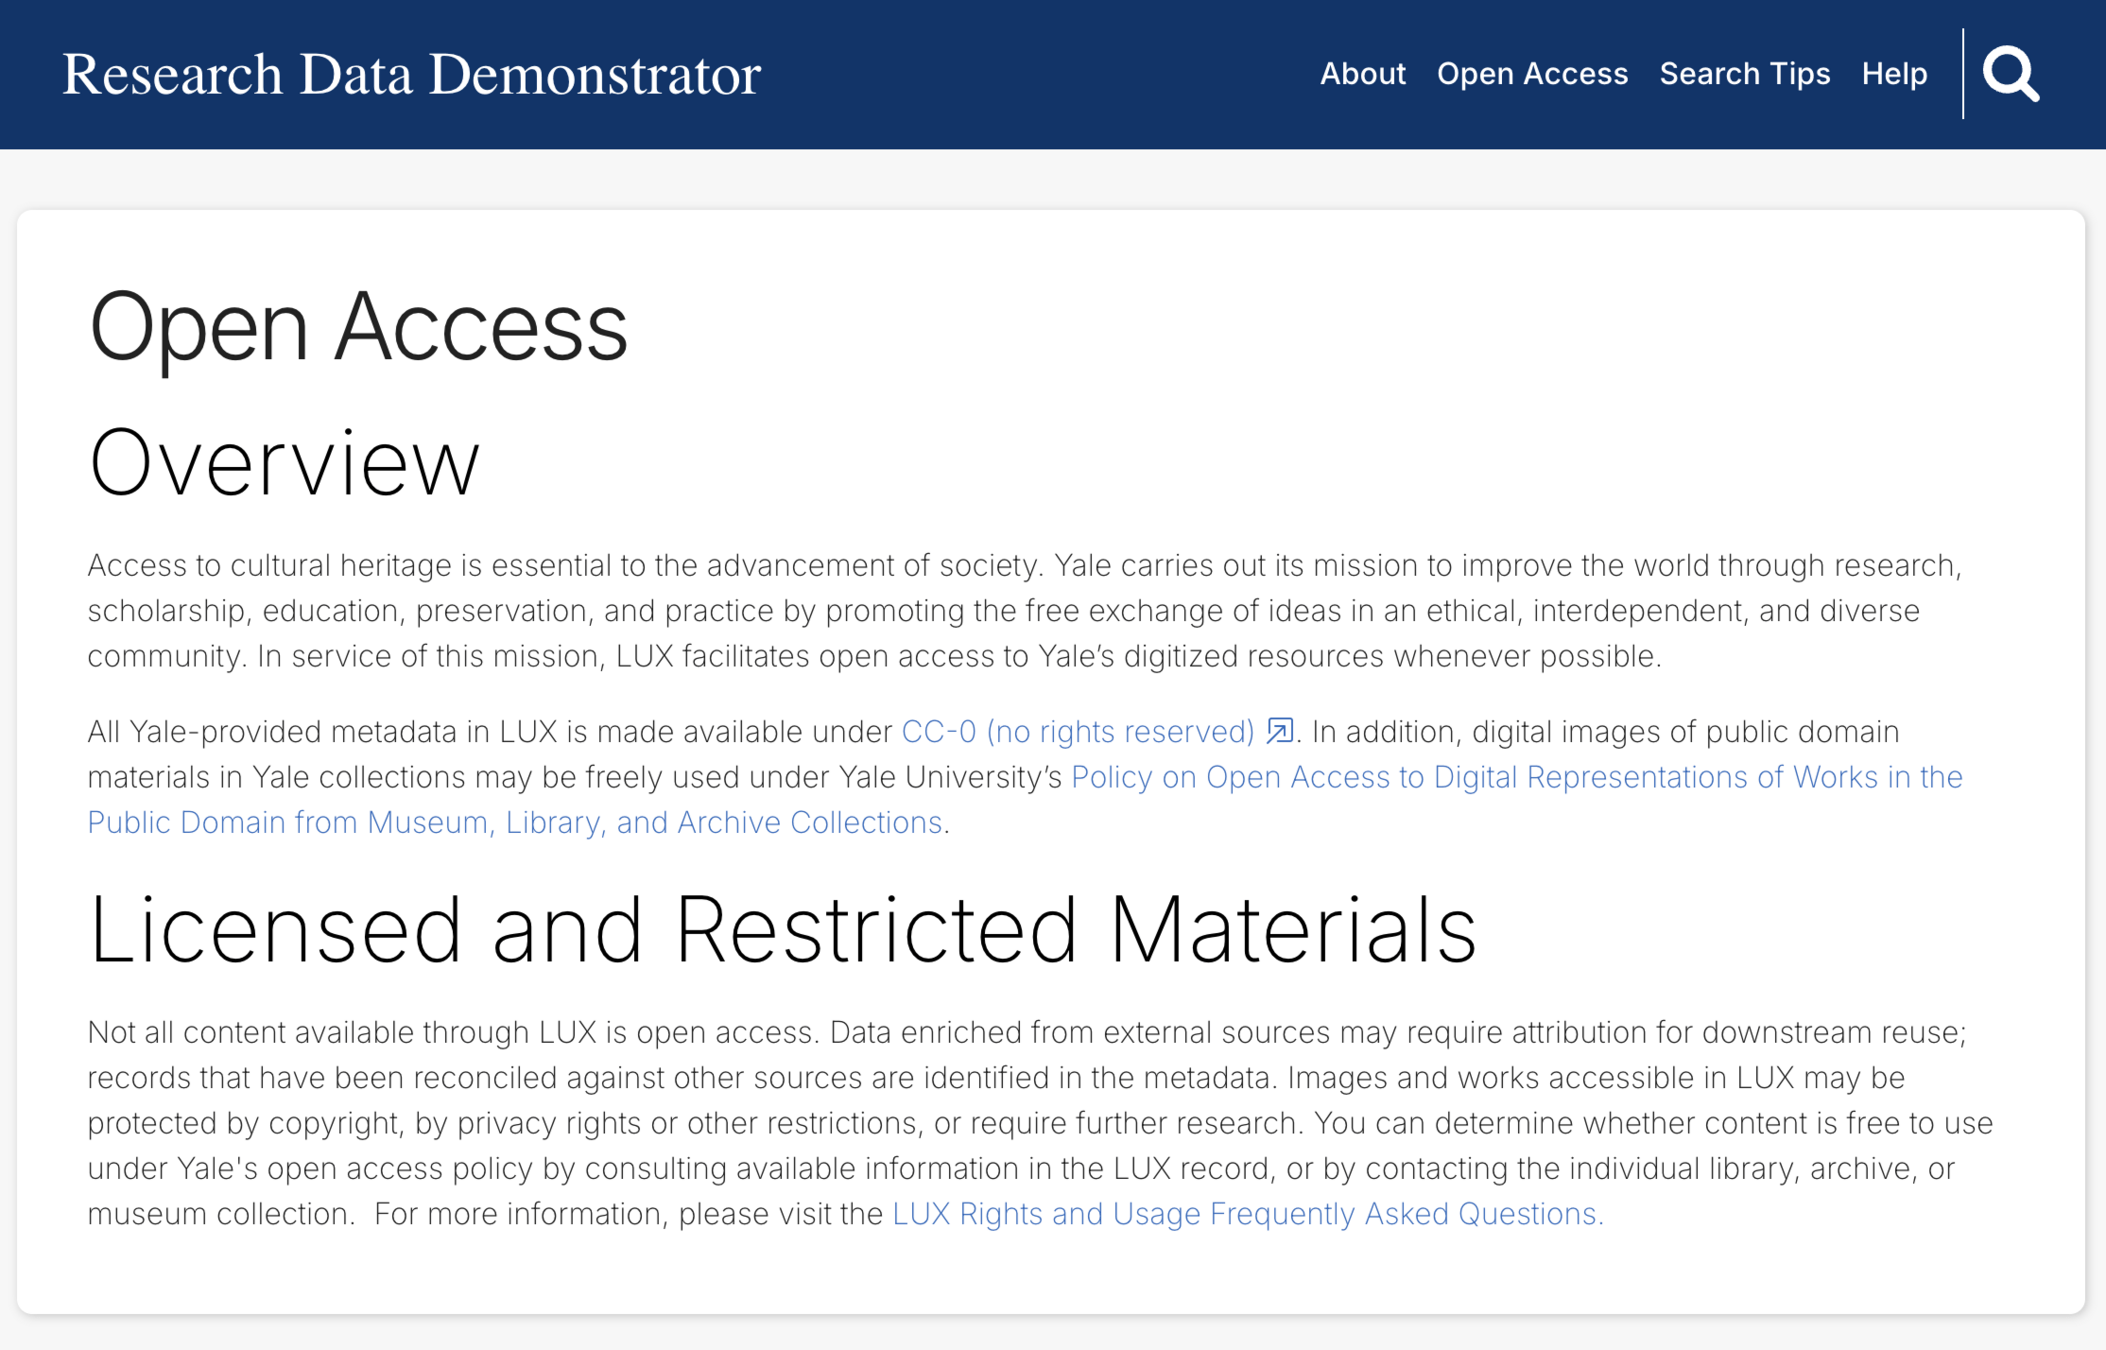2106x1350 pixels.
Task: Open the Help menu item
Action: (1894, 74)
